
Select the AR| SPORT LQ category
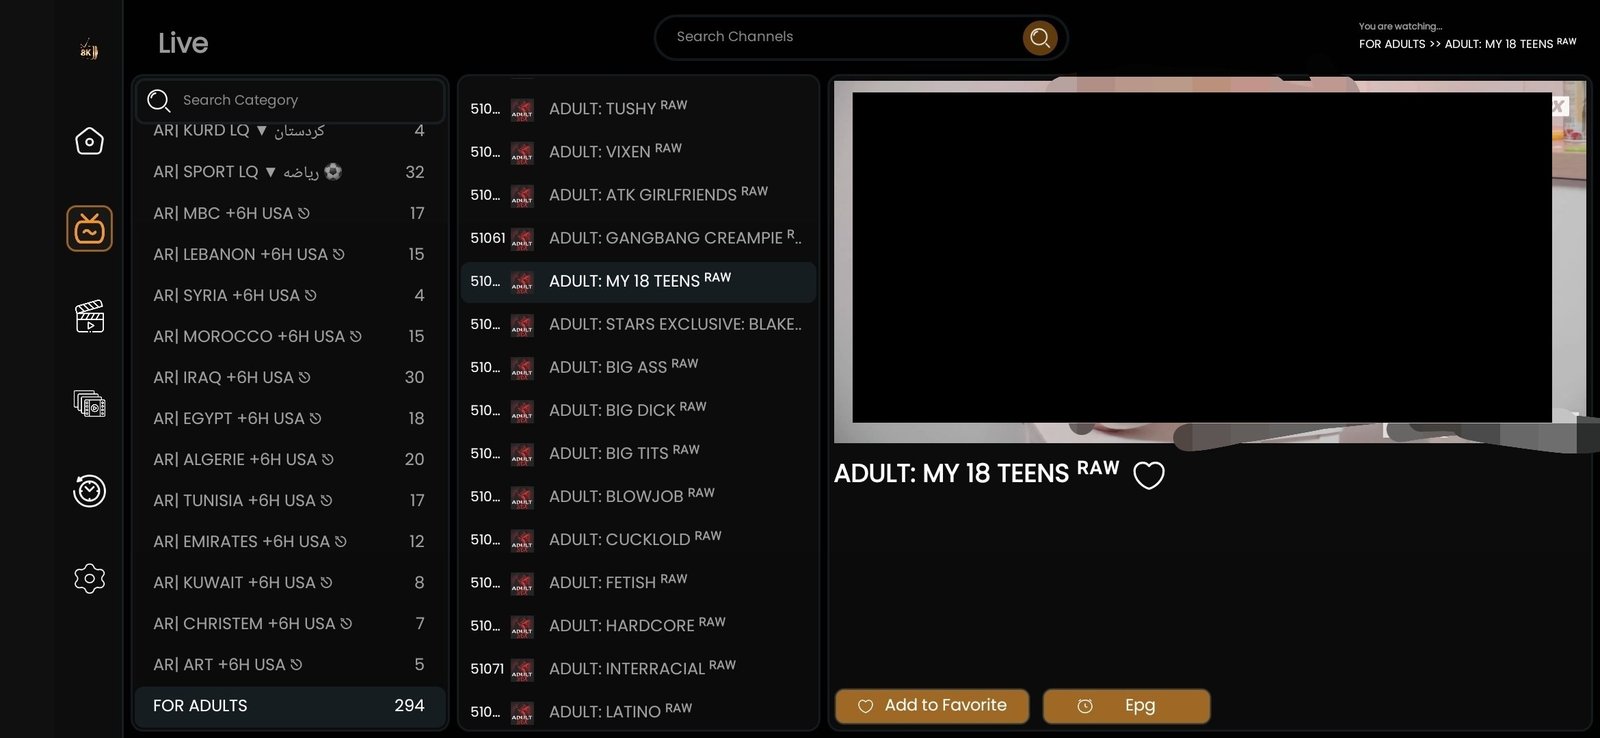pos(289,172)
